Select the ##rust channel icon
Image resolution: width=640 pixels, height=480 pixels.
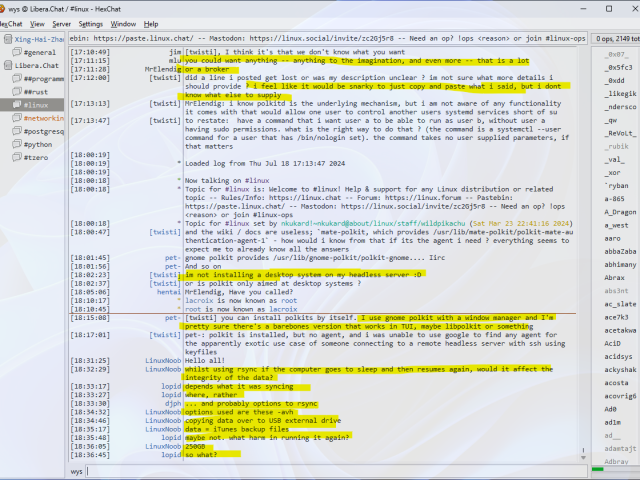pos(17,91)
